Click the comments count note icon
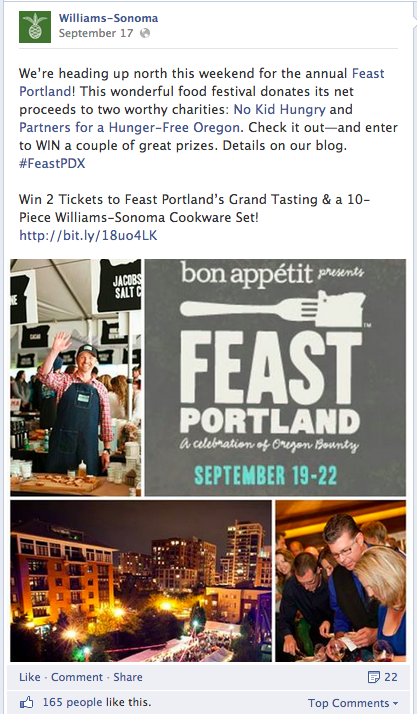This screenshot has height=714, width=417. pyautogui.click(x=373, y=677)
